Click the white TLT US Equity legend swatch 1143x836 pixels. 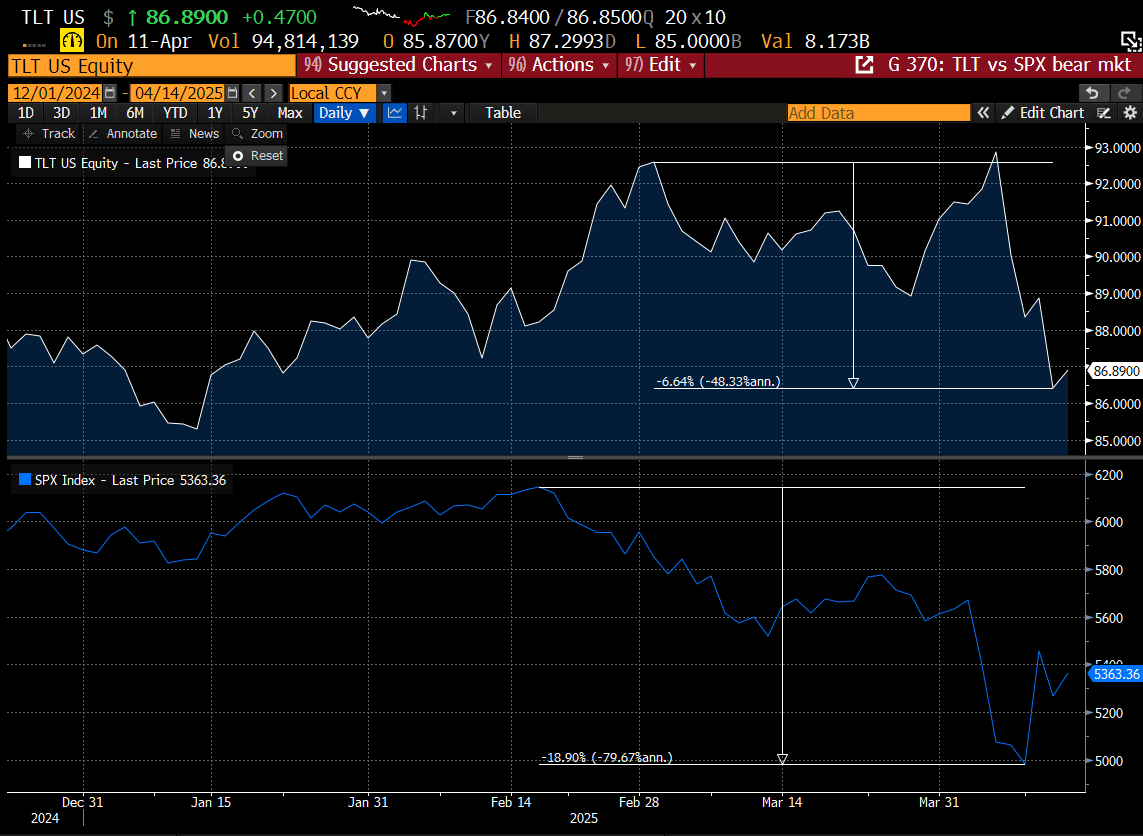point(25,163)
